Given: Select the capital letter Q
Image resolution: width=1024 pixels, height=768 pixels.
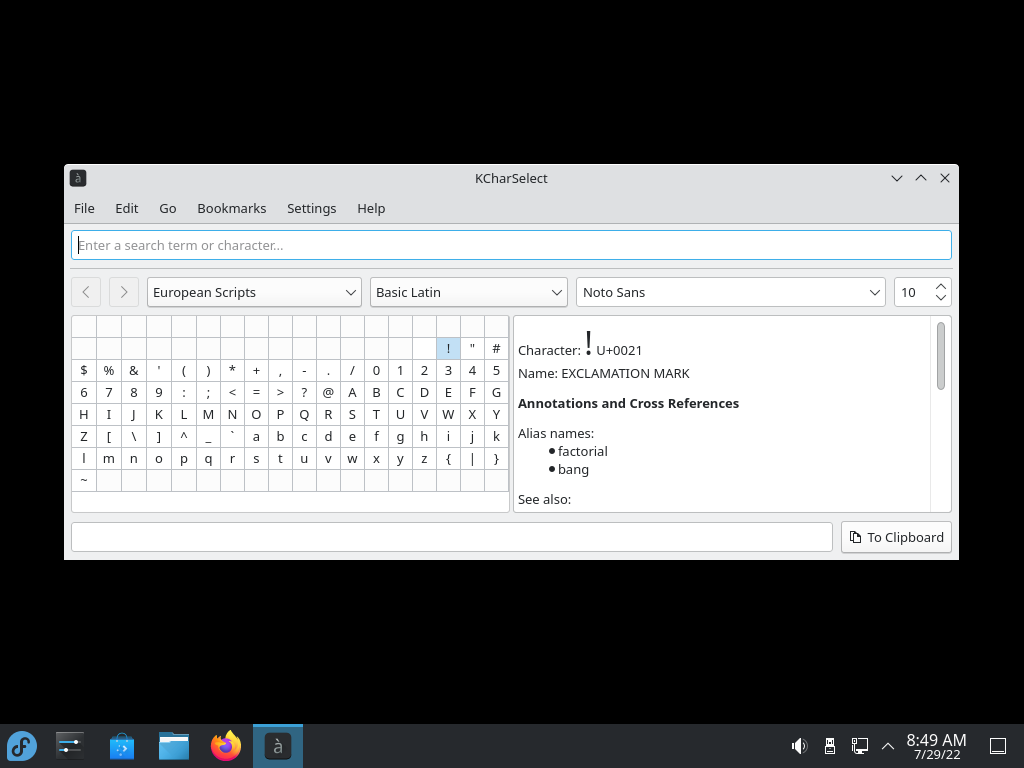Looking at the screenshot, I should [x=304, y=414].
